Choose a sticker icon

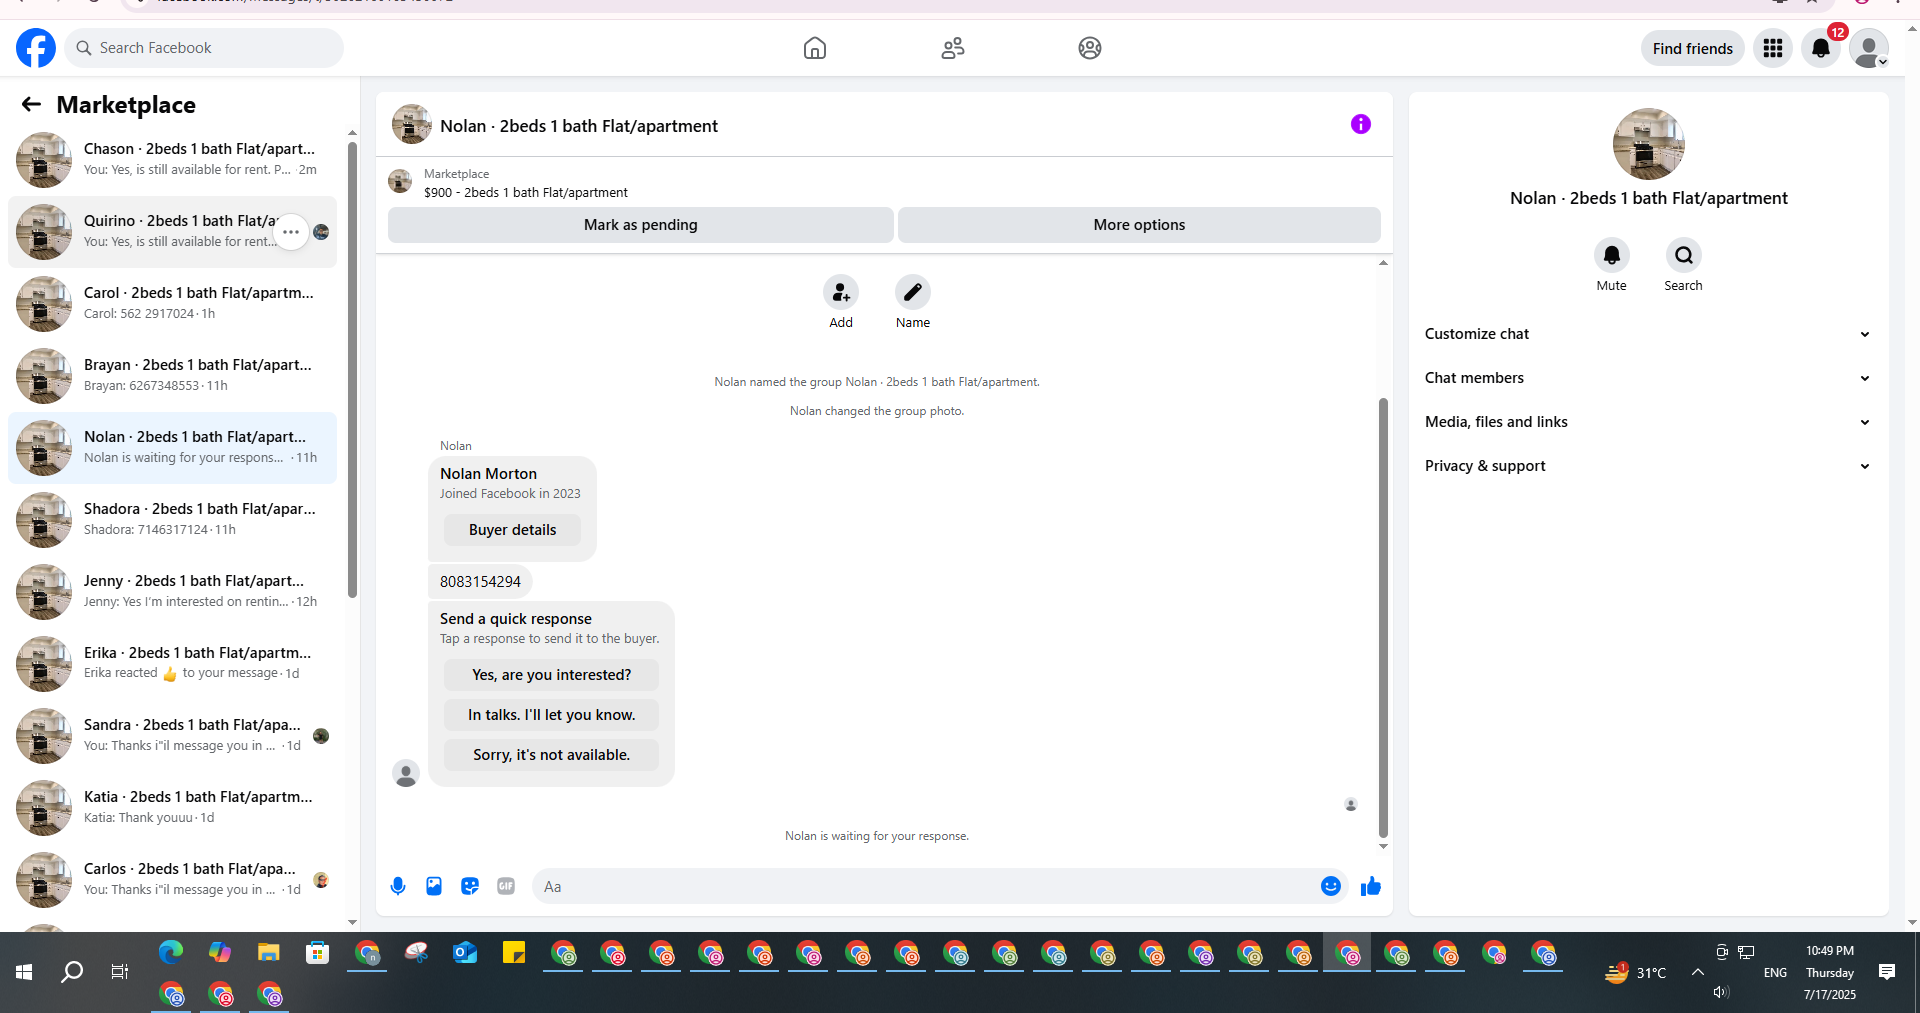point(470,886)
